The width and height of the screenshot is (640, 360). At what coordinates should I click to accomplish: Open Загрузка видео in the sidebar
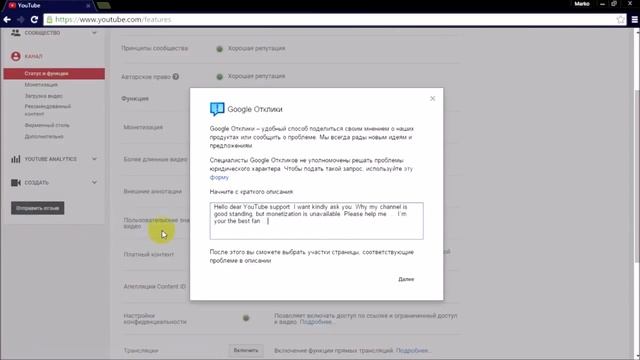point(43,96)
